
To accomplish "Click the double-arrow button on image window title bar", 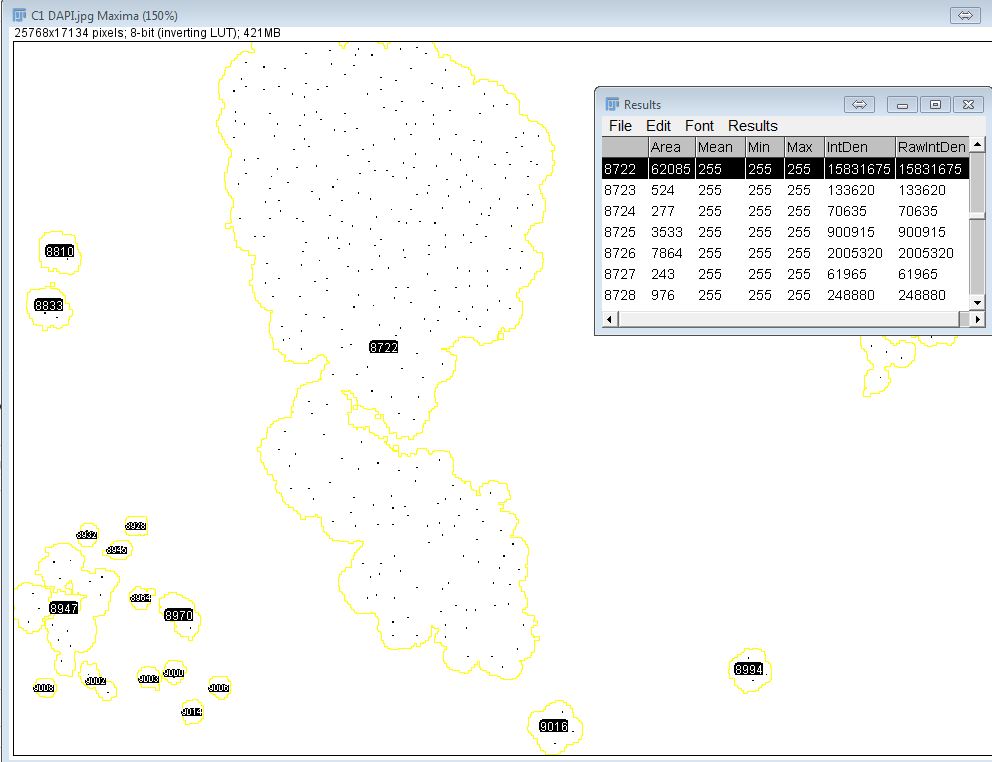I will pos(964,15).
